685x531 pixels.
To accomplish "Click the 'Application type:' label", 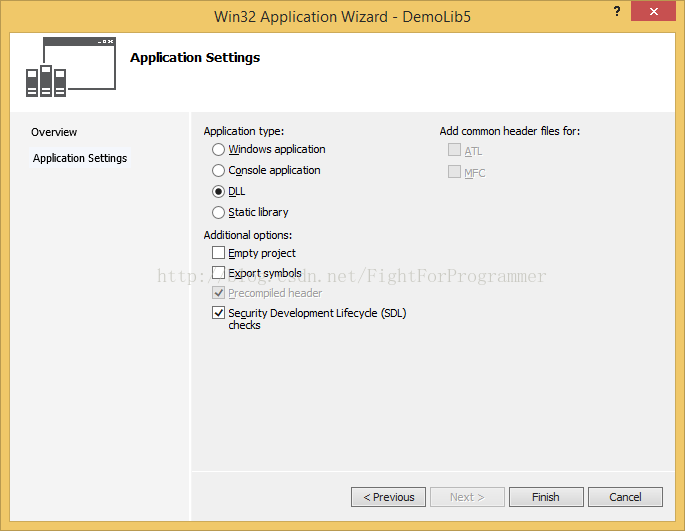I will tap(244, 131).
